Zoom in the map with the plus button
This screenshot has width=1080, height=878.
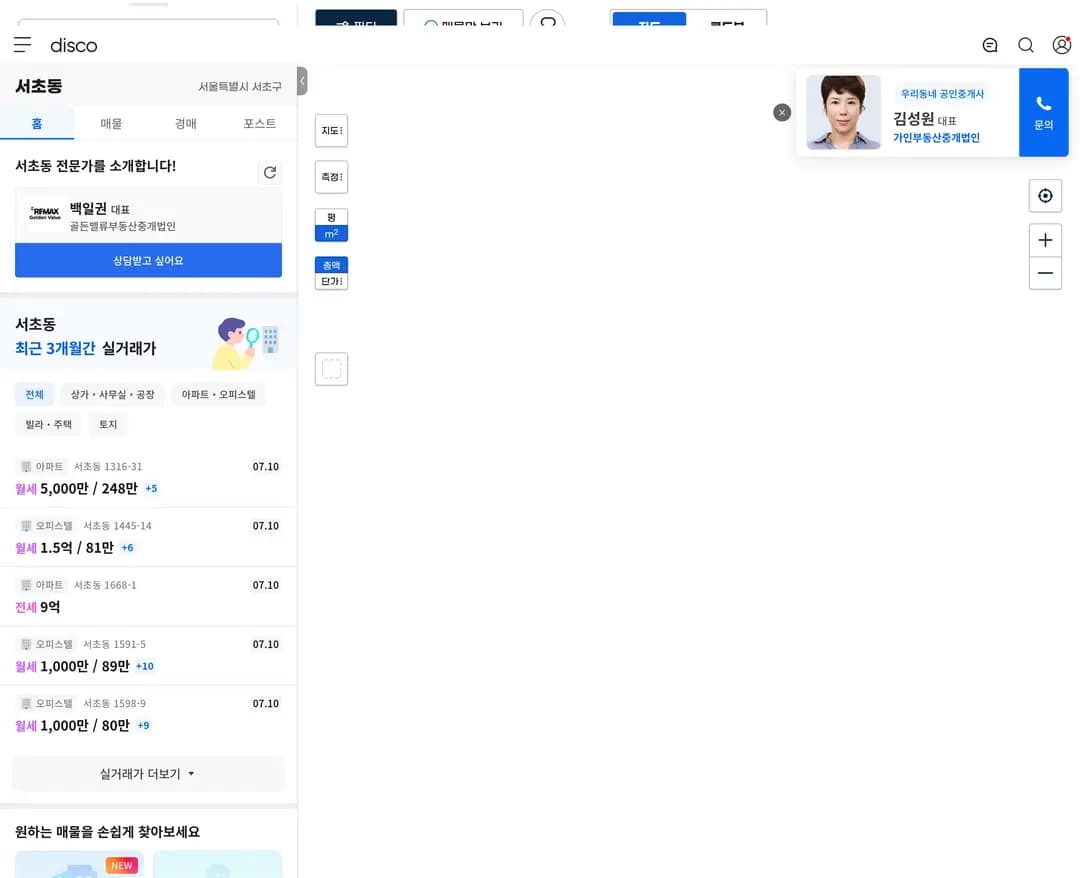[x=1045, y=240]
